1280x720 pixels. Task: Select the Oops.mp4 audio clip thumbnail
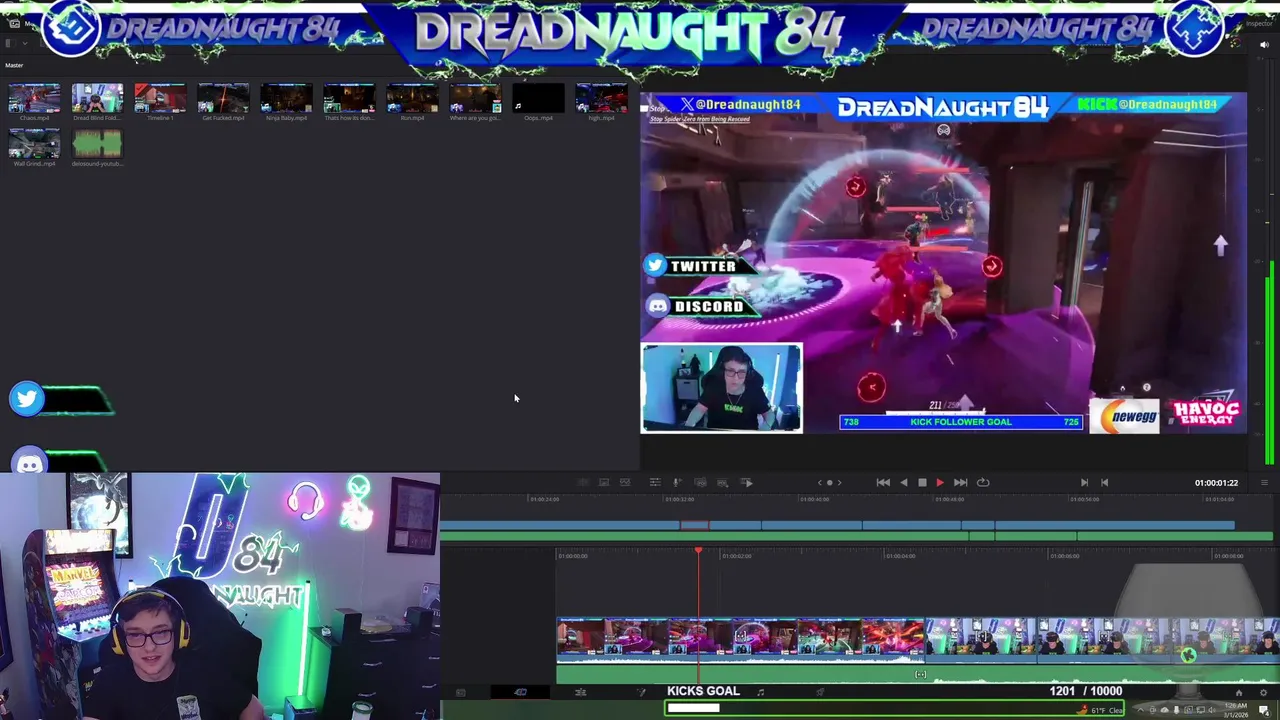coord(538,98)
